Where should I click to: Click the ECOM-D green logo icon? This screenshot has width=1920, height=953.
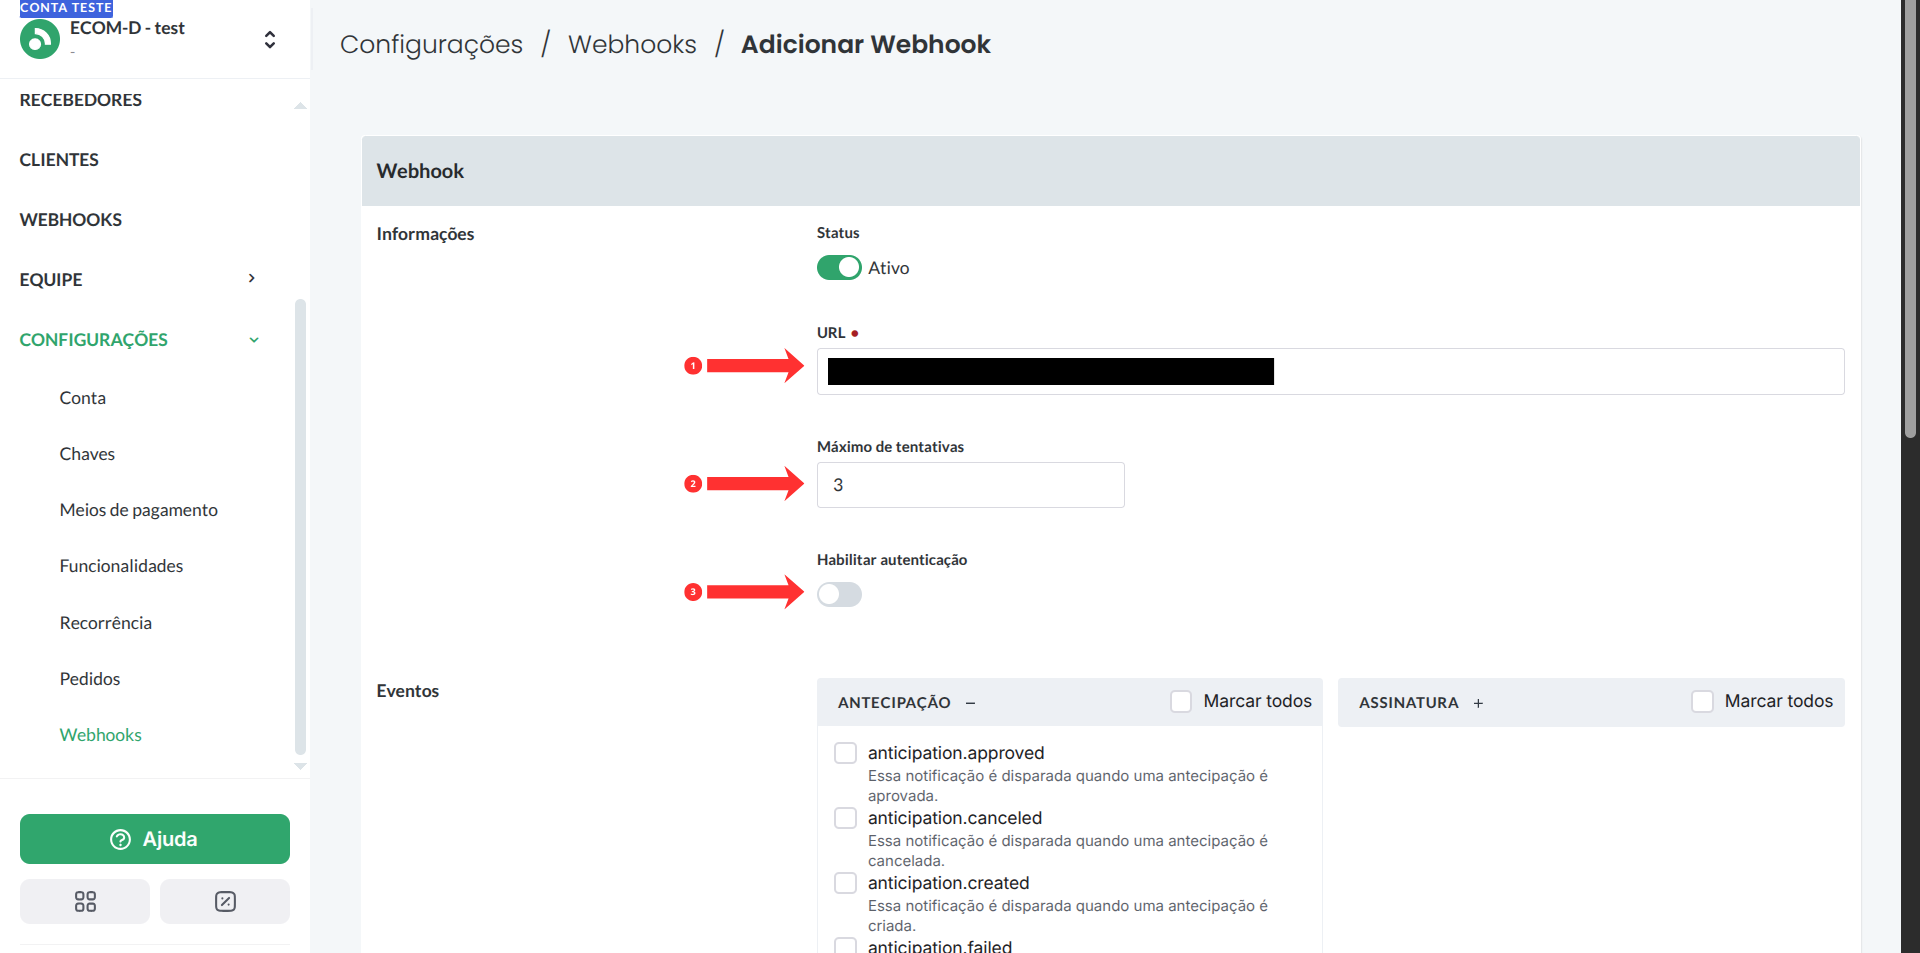click(40, 40)
